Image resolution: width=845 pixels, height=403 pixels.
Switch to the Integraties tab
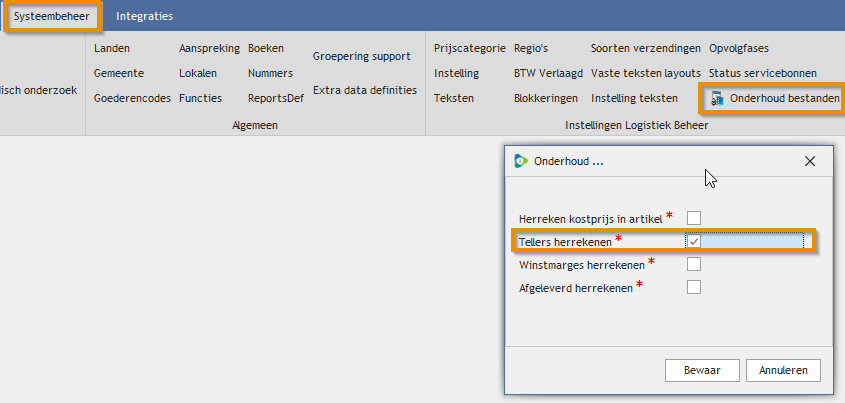click(144, 17)
